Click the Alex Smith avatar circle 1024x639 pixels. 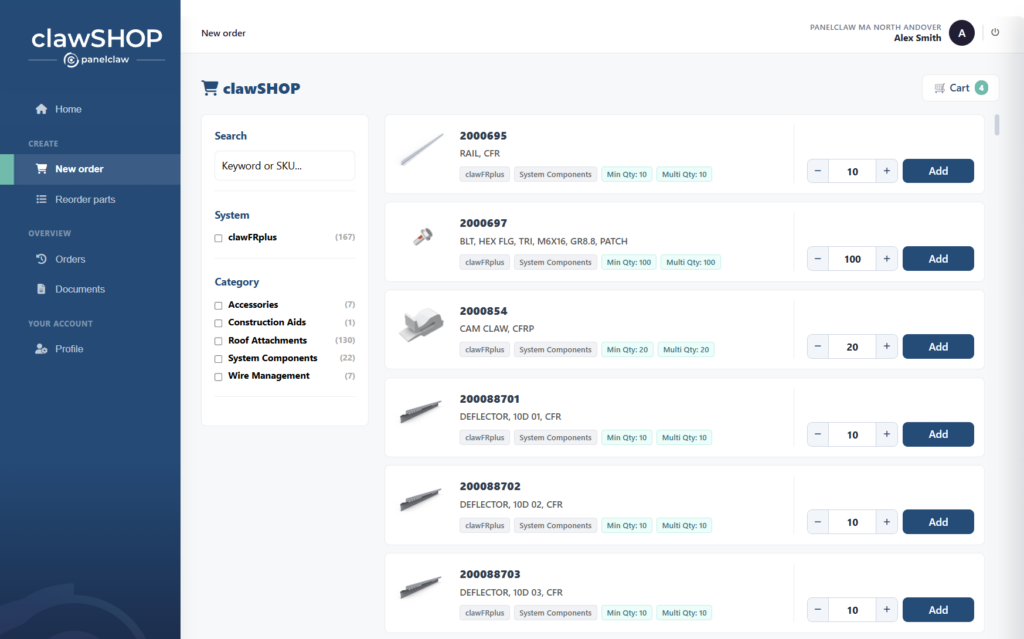click(x=961, y=33)
